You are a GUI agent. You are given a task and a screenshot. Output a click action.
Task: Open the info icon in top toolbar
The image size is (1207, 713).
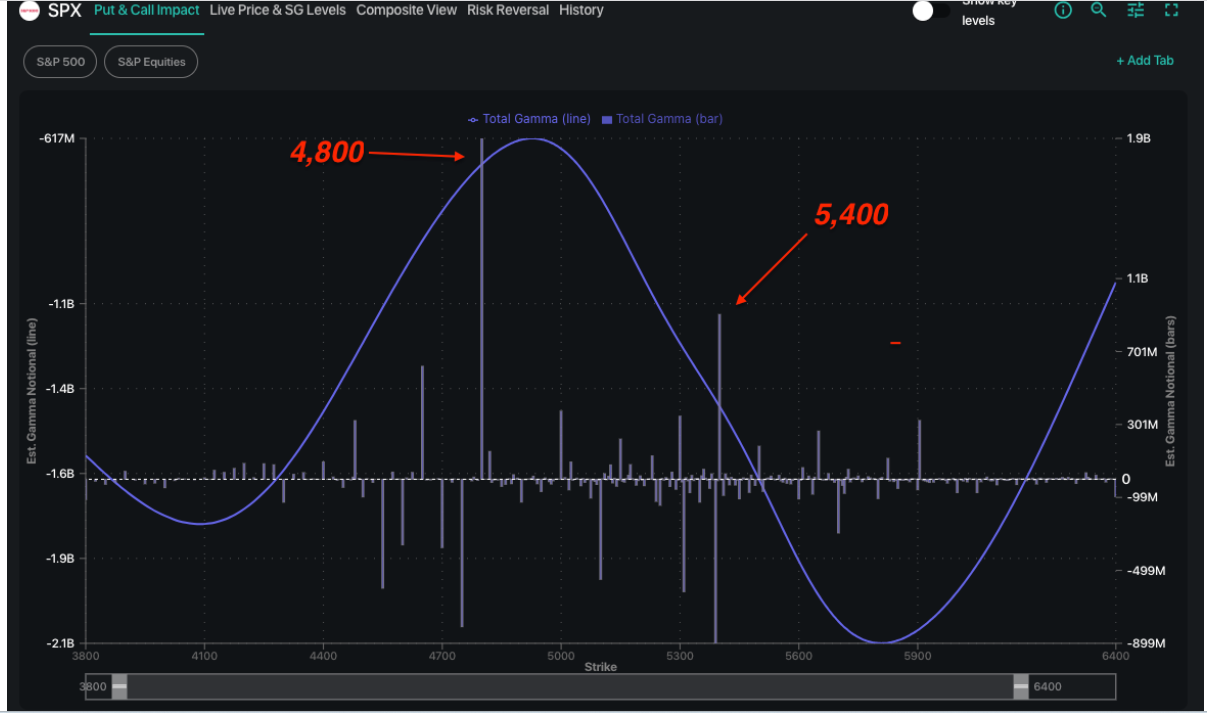click(x=1063, y=10)
